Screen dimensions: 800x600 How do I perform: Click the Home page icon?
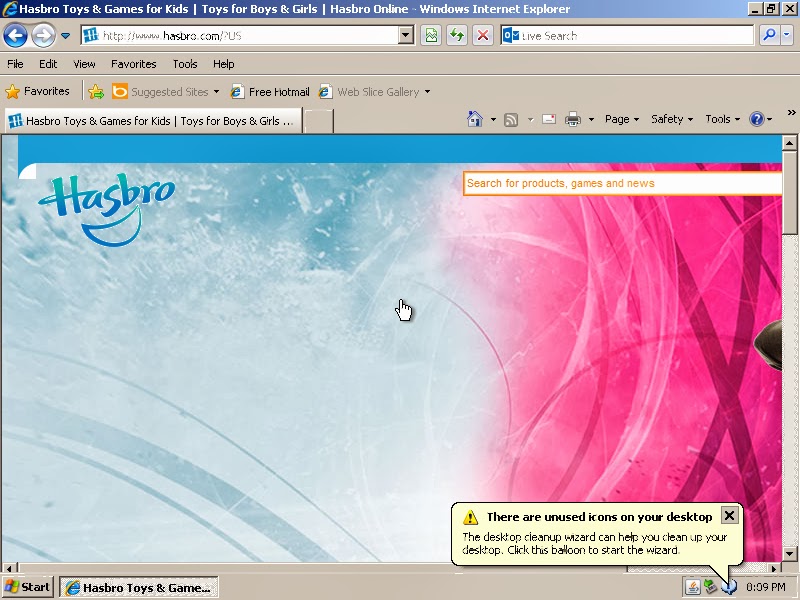pyautogui.click(x=475, y=119)
